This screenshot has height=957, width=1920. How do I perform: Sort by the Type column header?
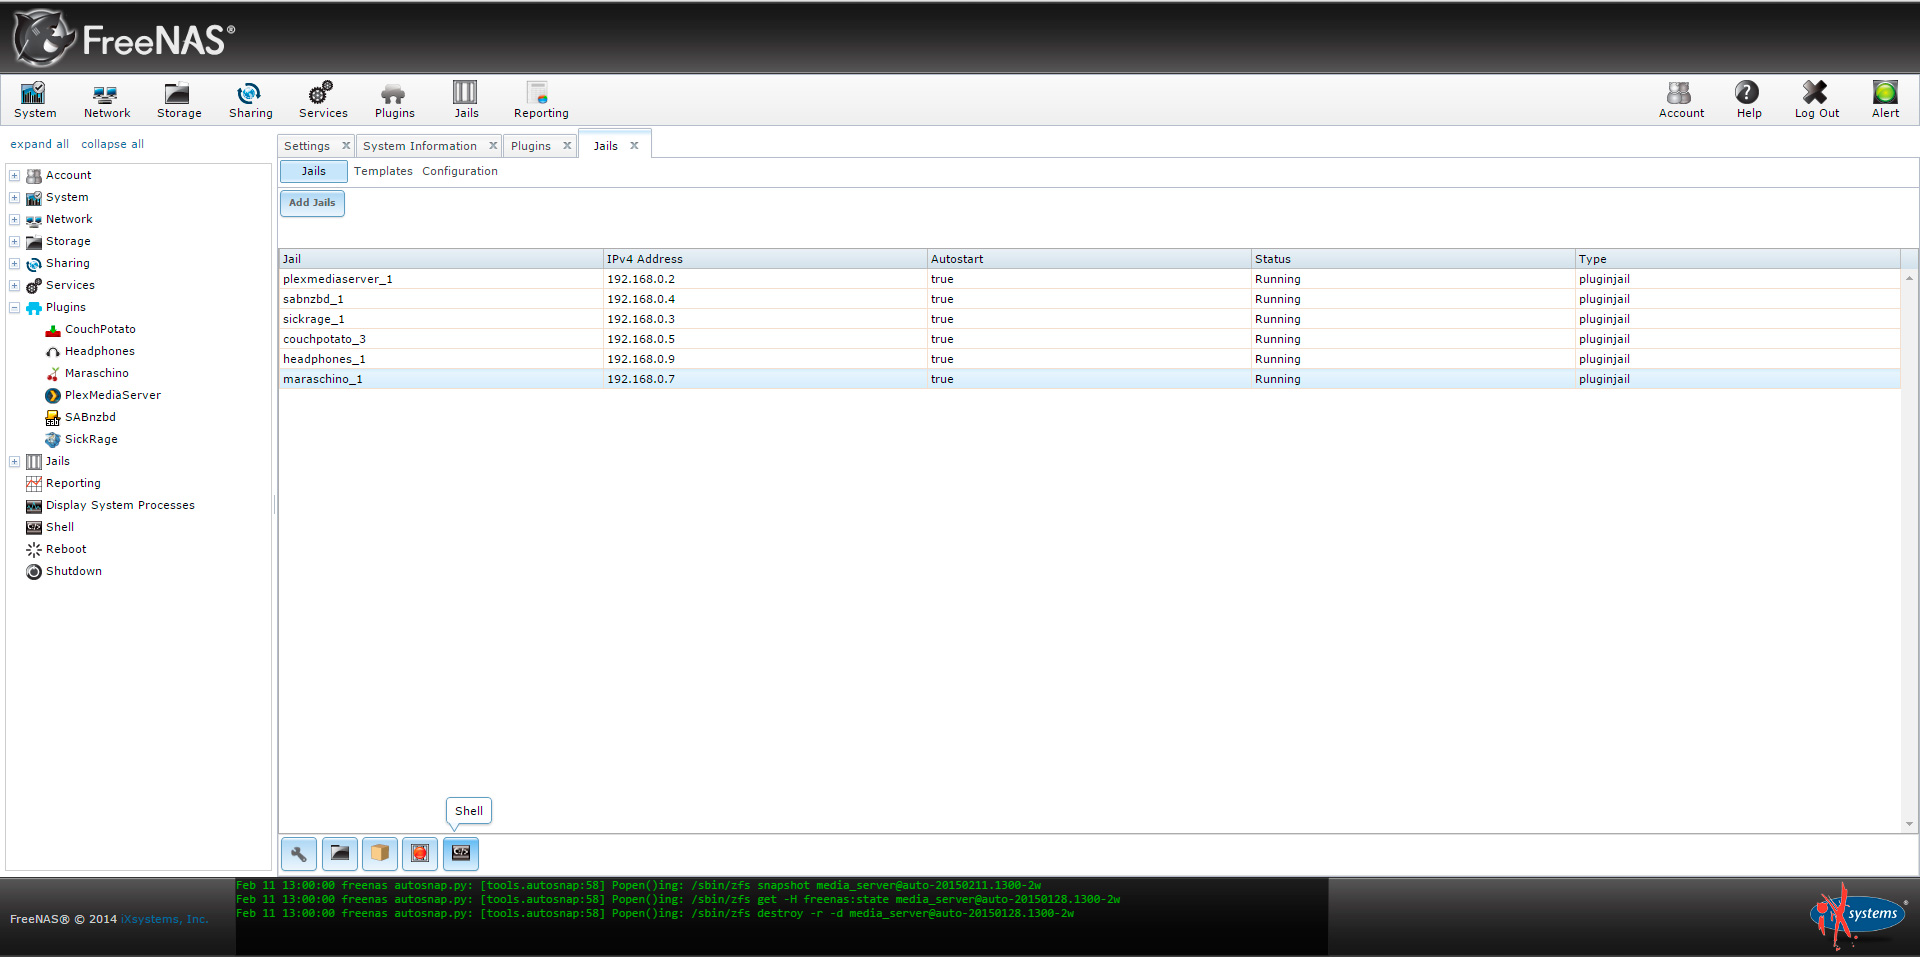[x=1738, y=259]
